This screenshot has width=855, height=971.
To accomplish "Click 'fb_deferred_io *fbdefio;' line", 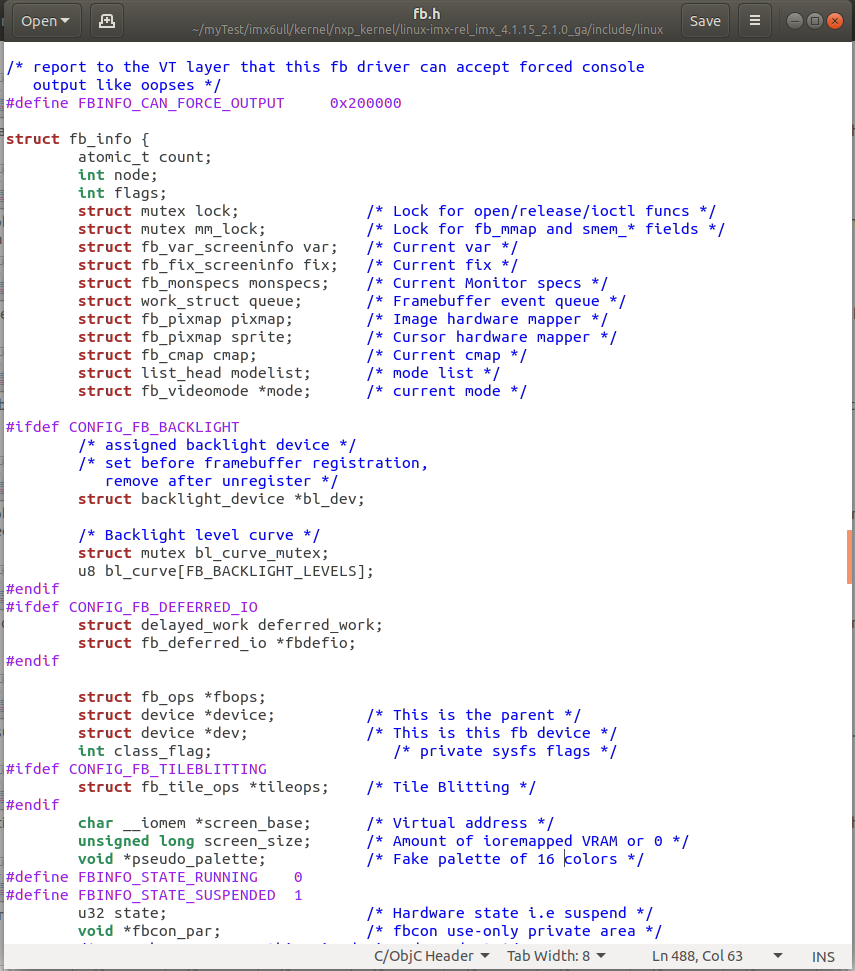I will coord(248,642).
